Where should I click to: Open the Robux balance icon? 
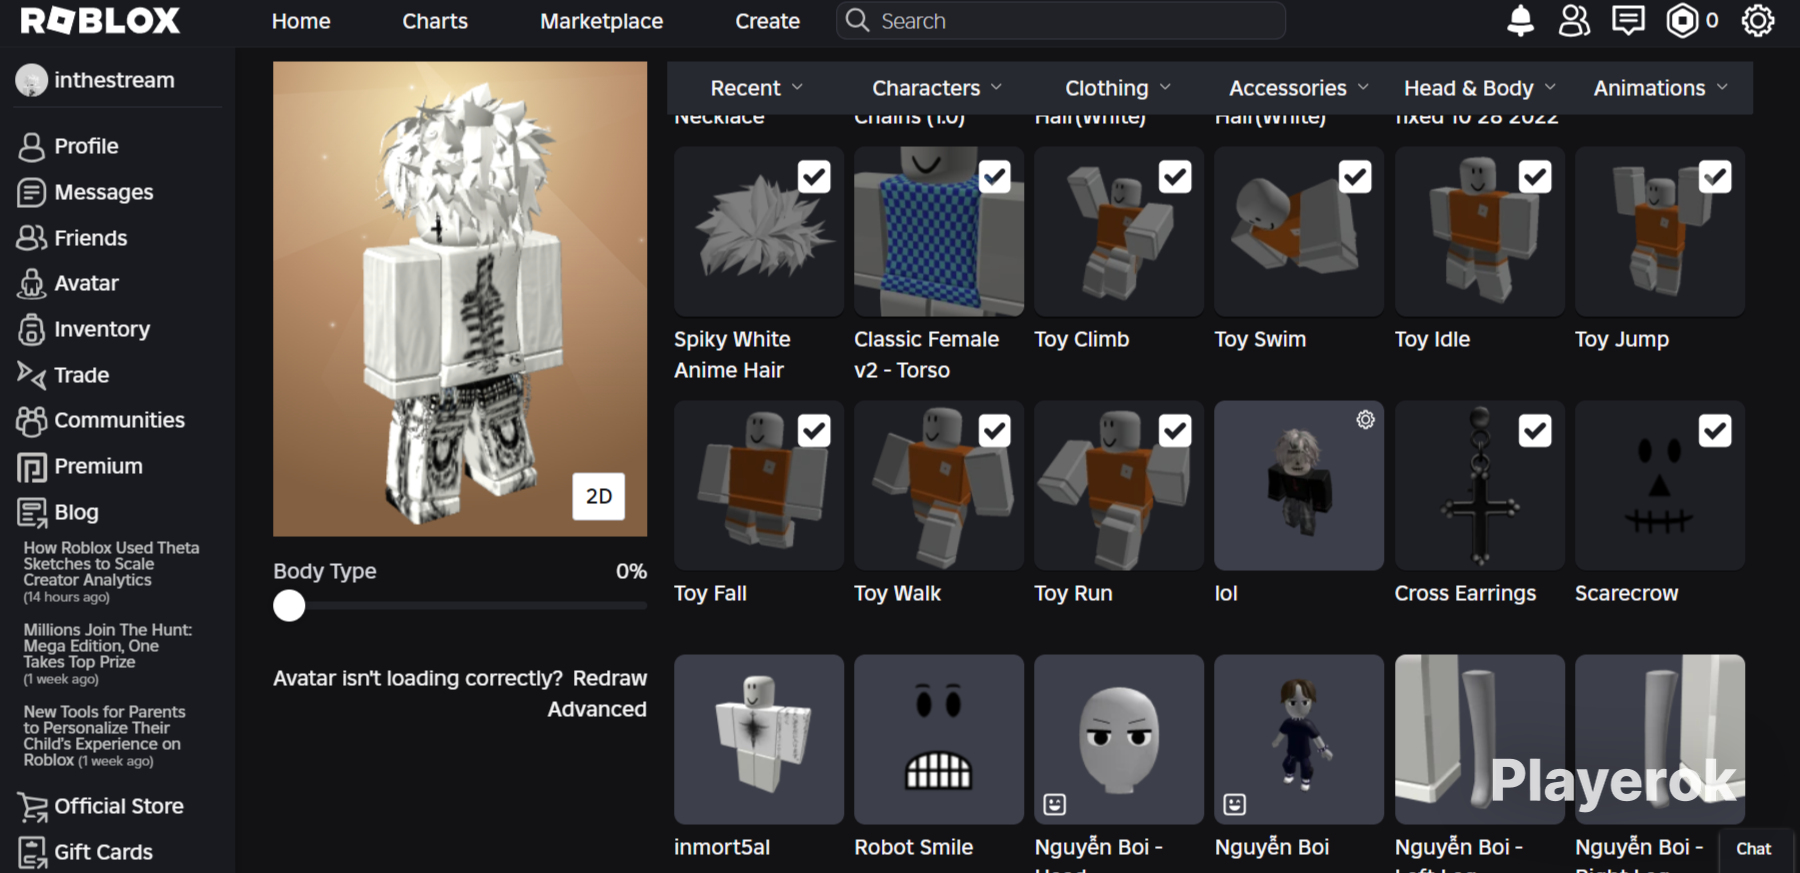1682,21
